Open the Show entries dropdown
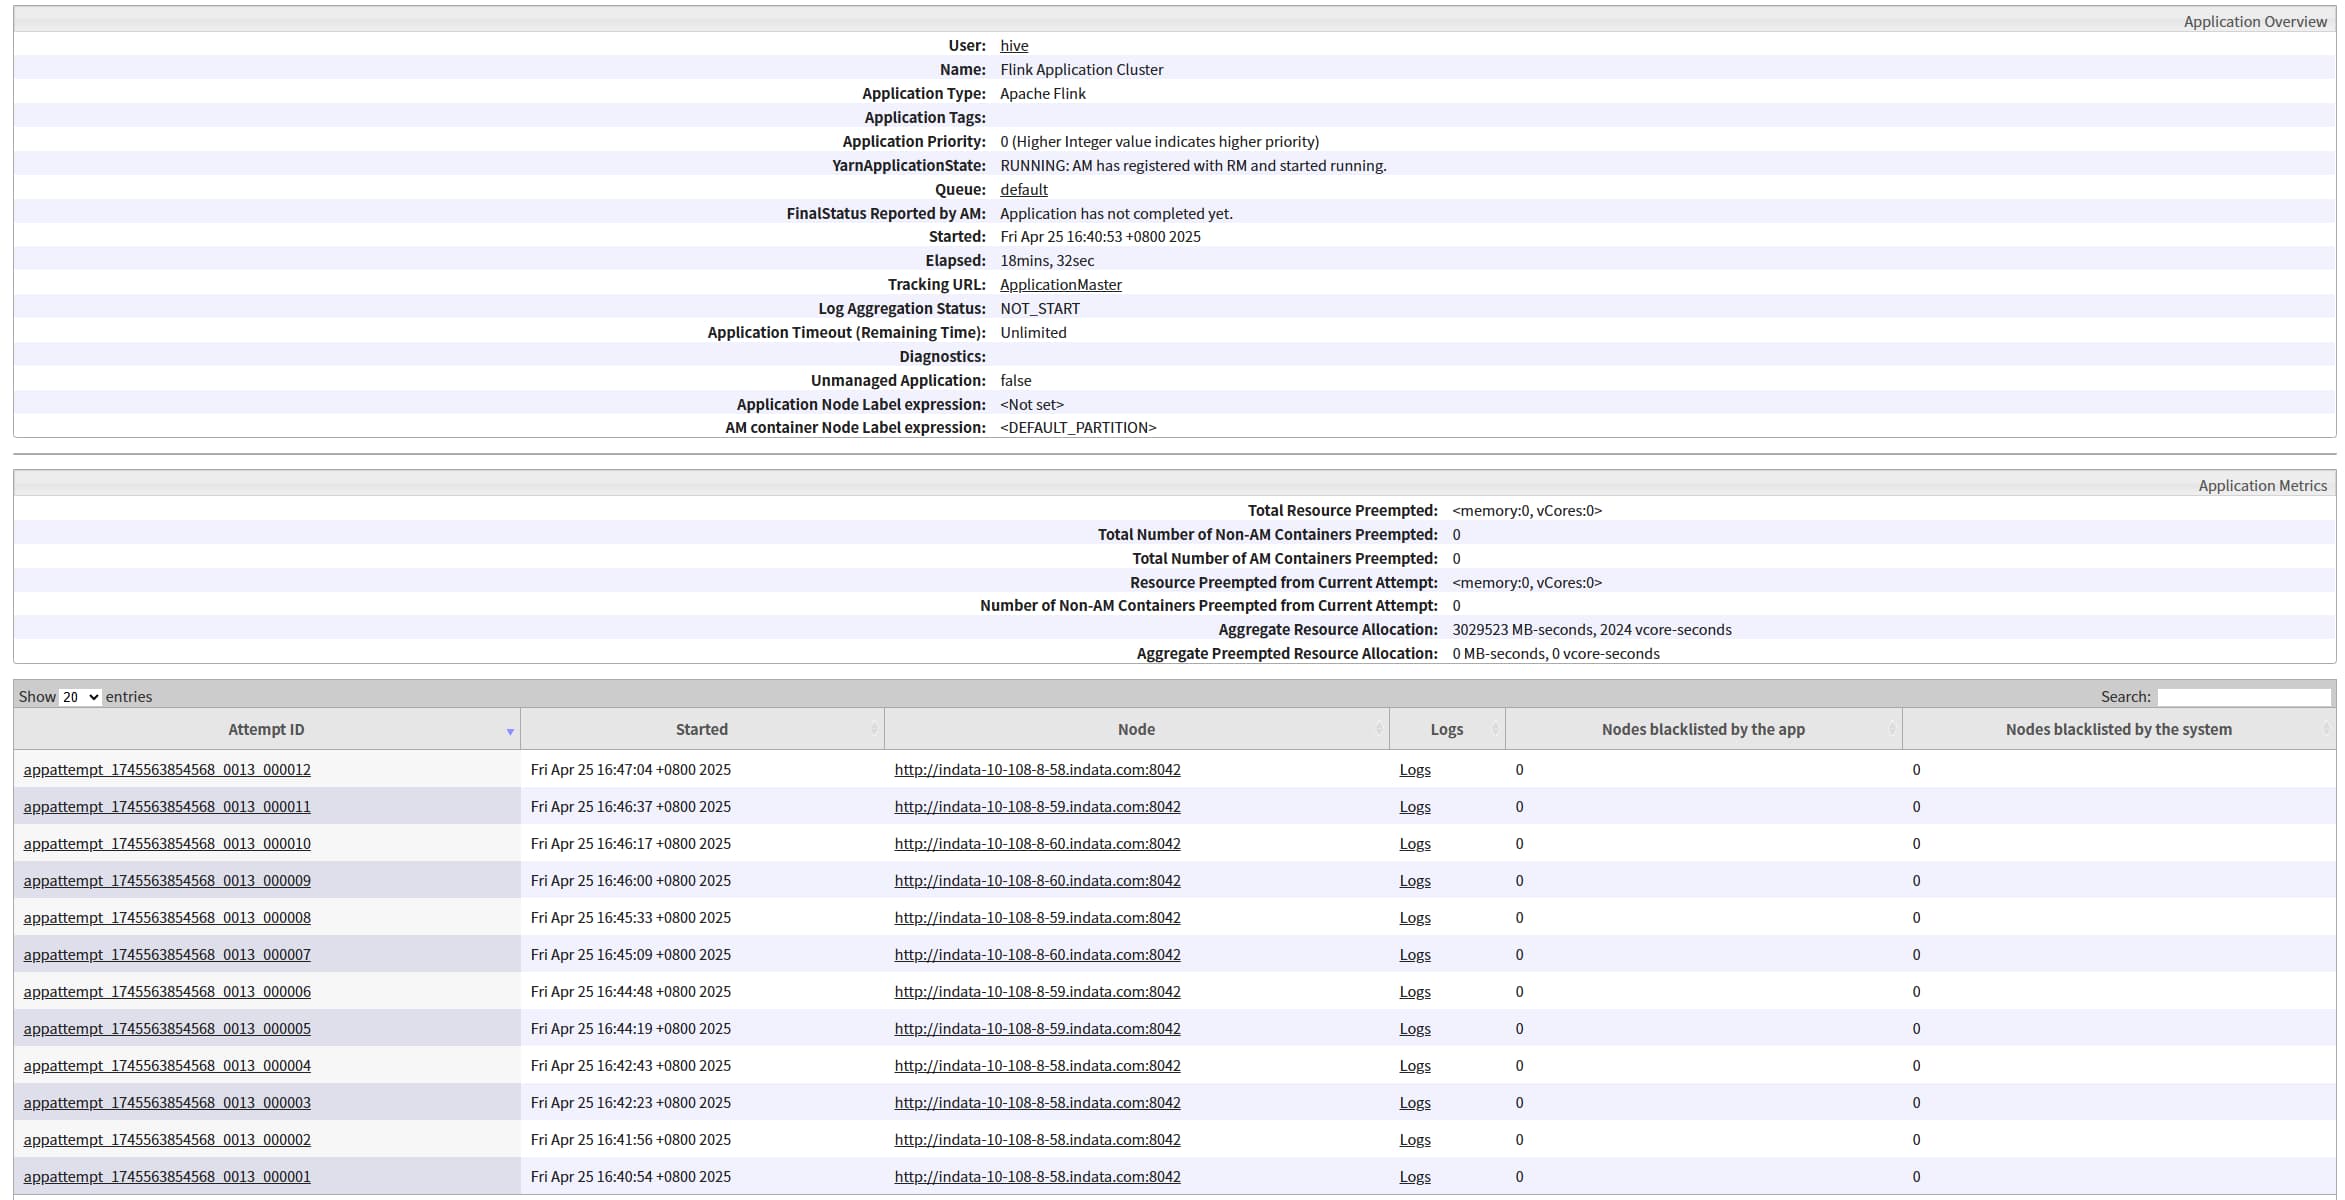Image resolution: width=2345 pixels, height=1200 pixels. (x=80, y=697)
